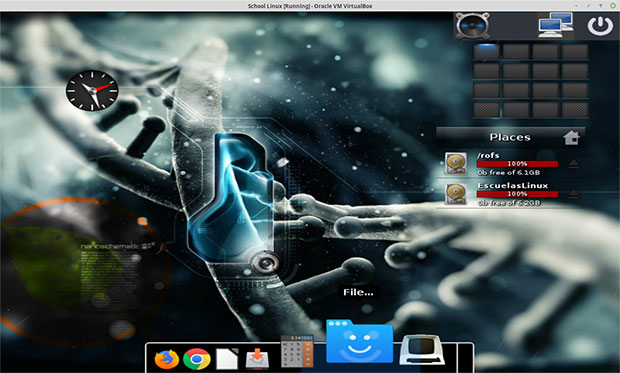This screenshot has height=373, width=620.
Task: Open the speaker volume mixer gadget
Action: pos(473,26)
